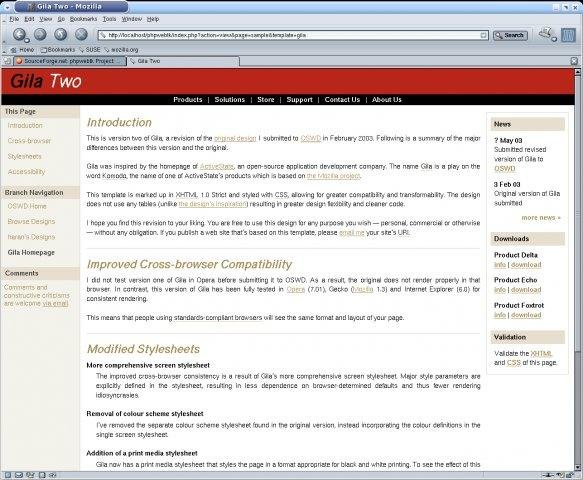Click the vertical scrollbar down arrow
583x480 pixels.
coord(578,467)
